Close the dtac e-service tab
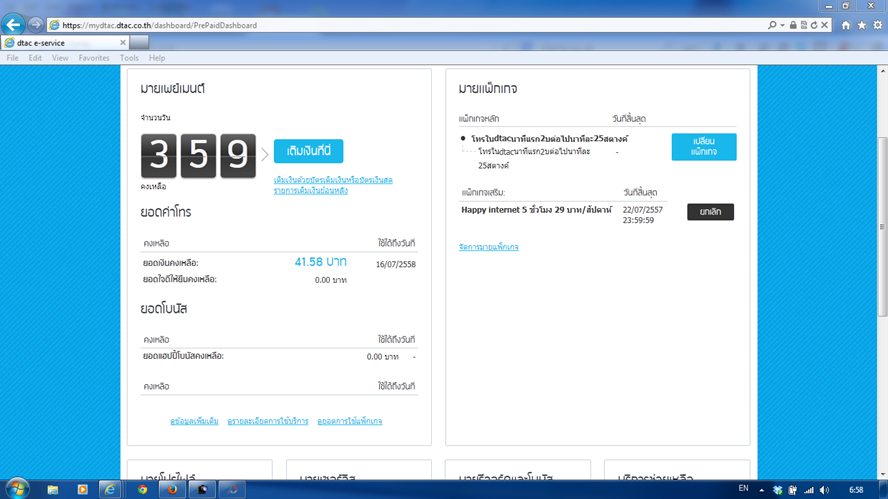This screenshot has width=888, height=499. pyautogui.click(x=123, y=42)
